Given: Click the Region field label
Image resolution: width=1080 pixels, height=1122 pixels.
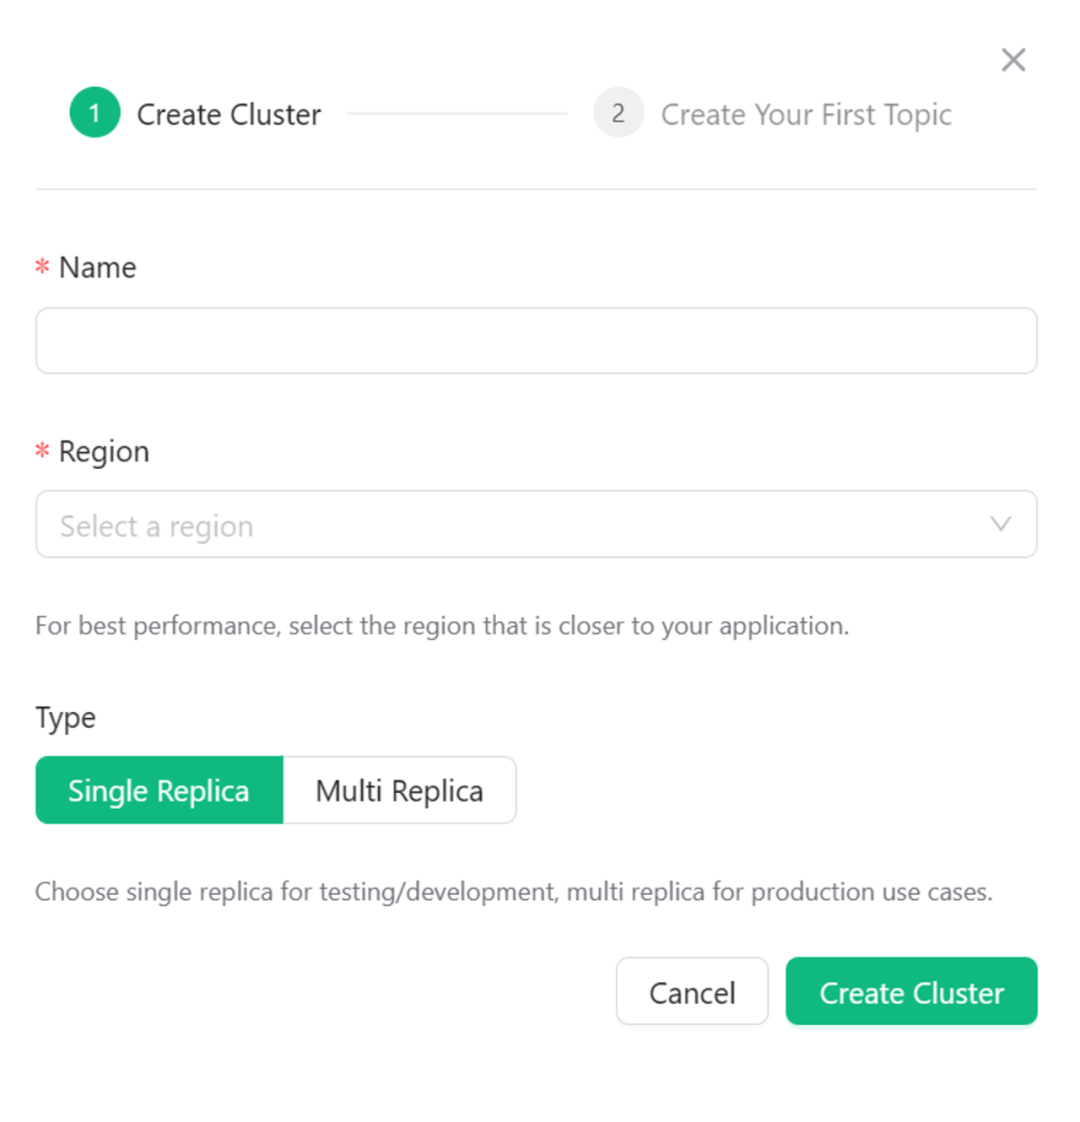Looking at the screenshot, I should [104, 452].
